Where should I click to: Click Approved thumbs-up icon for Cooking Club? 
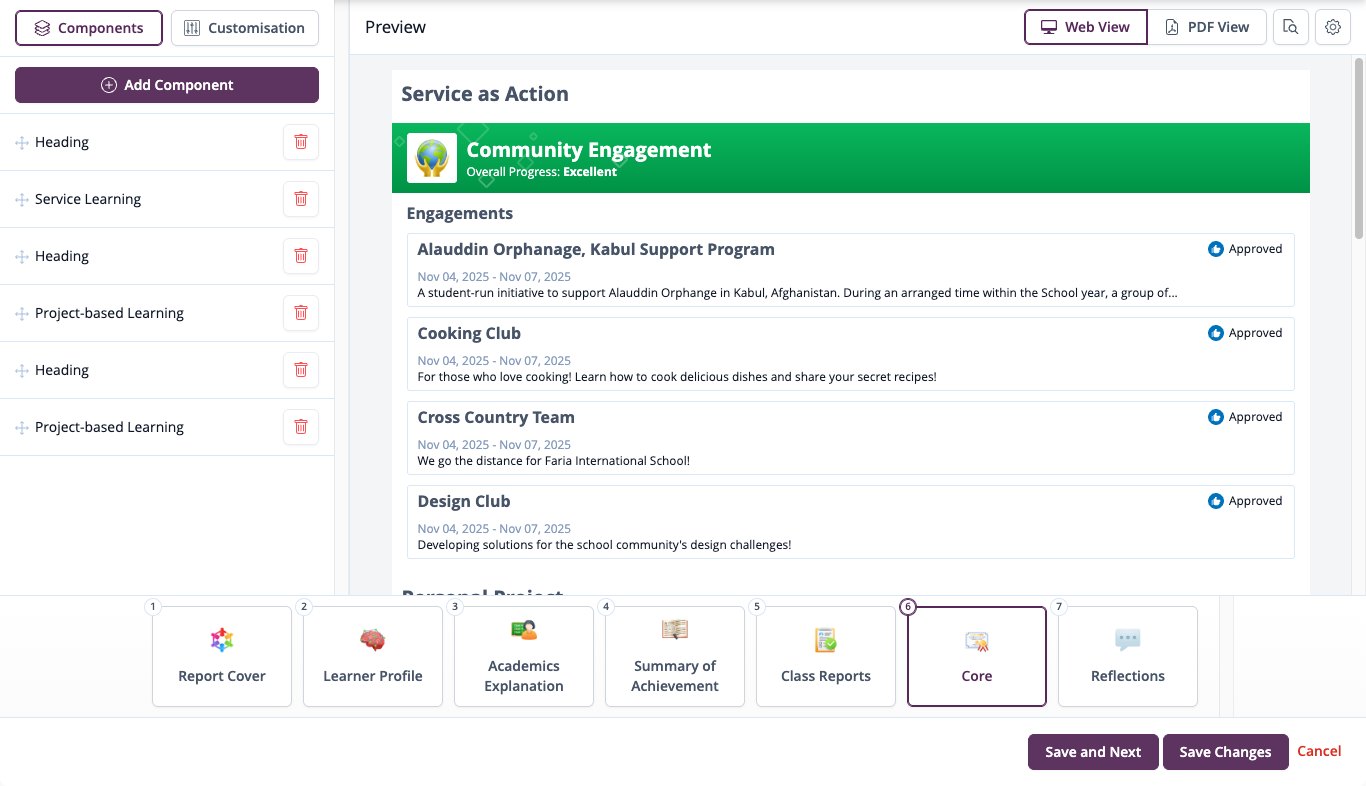point(1216,333)
